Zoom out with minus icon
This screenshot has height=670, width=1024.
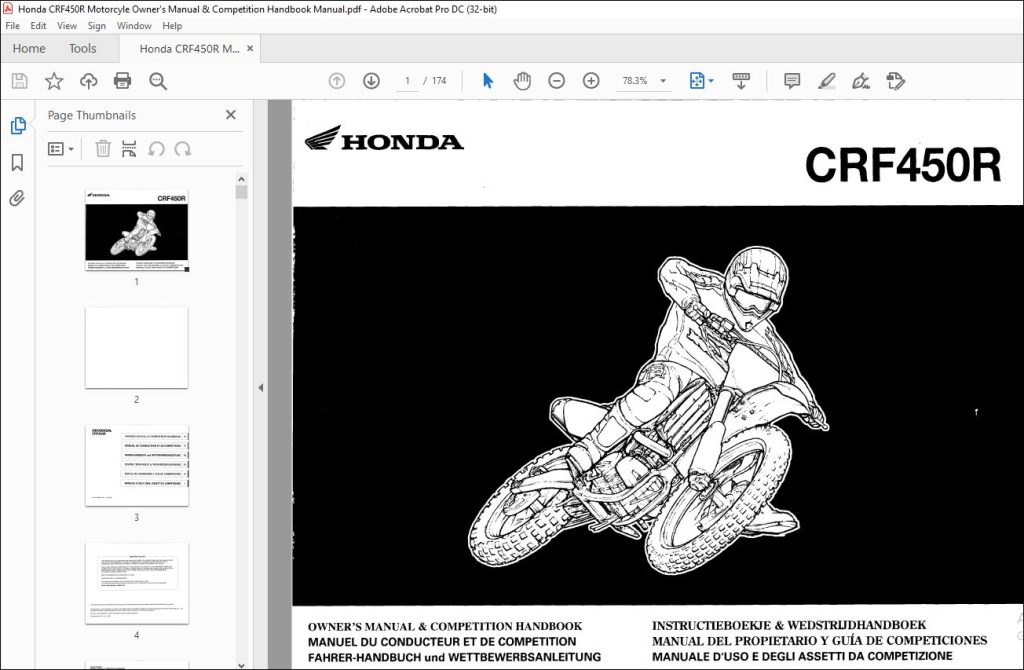pos(556,81)
